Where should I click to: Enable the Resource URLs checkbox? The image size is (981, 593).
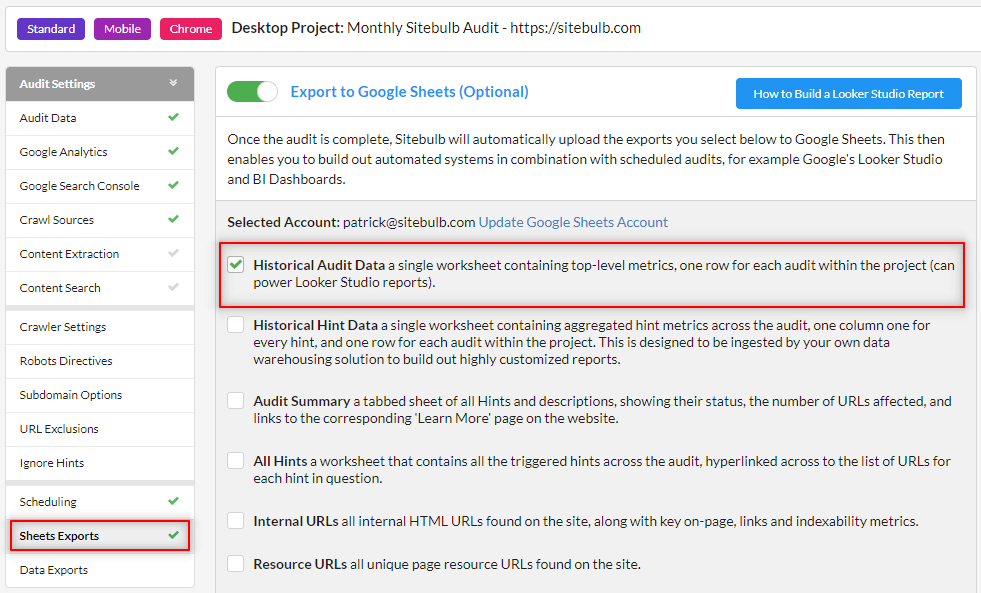[236, 564]
